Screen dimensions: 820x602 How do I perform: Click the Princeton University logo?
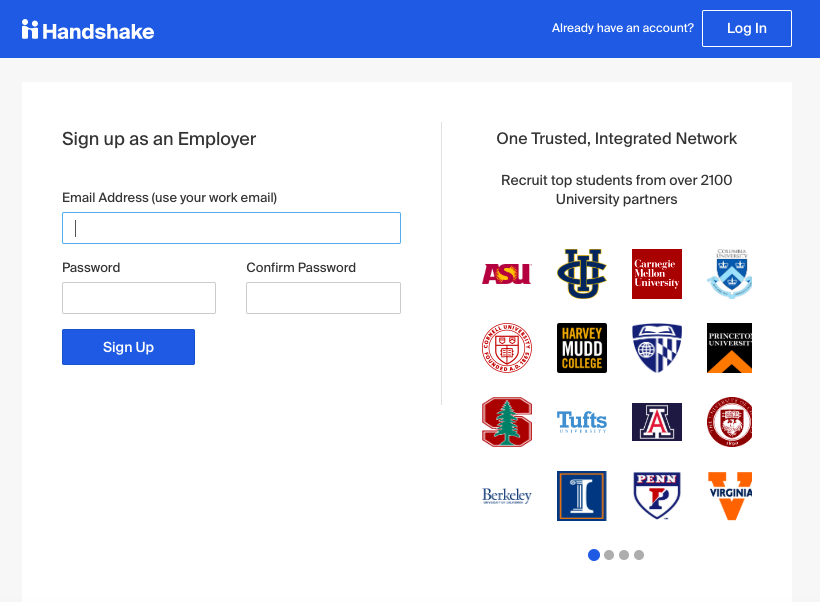[x=730, y=348]
